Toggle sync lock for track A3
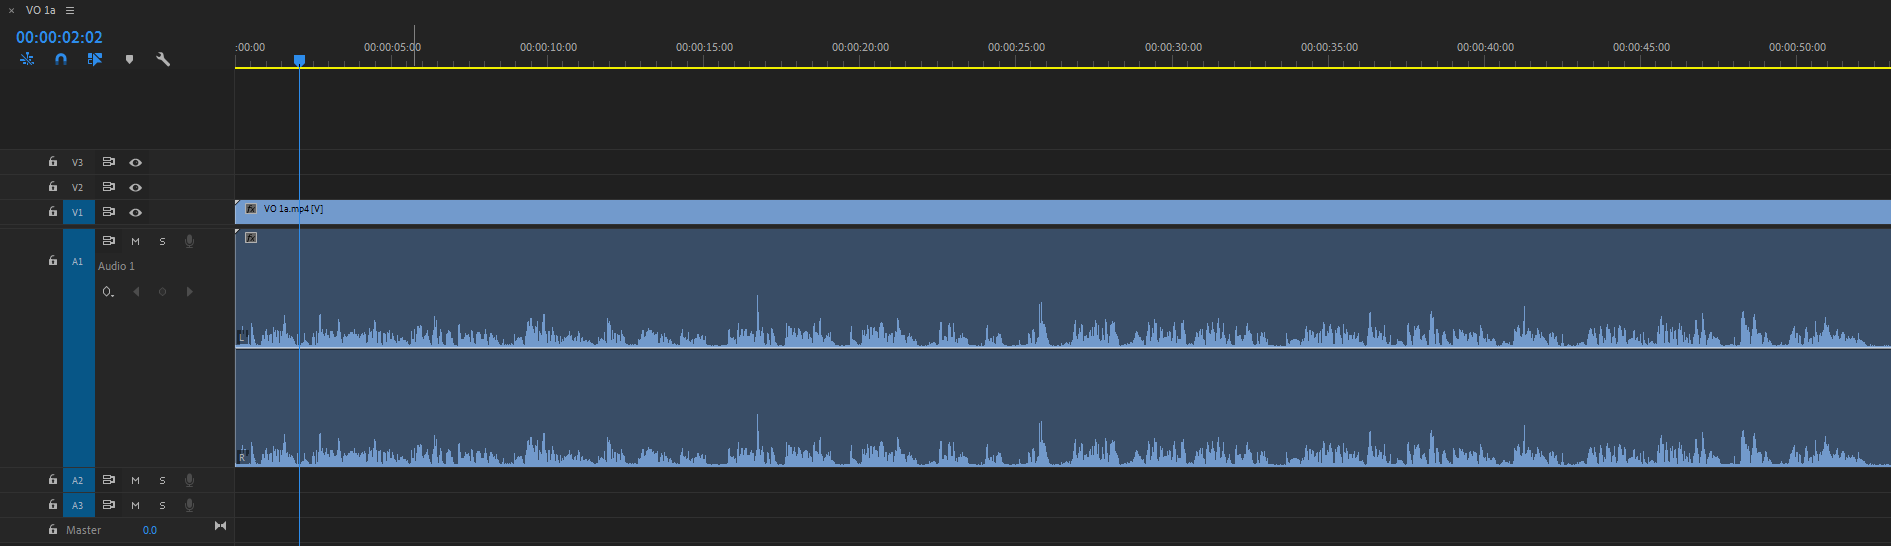This screenshot has height=546, width=1891. 109,505
